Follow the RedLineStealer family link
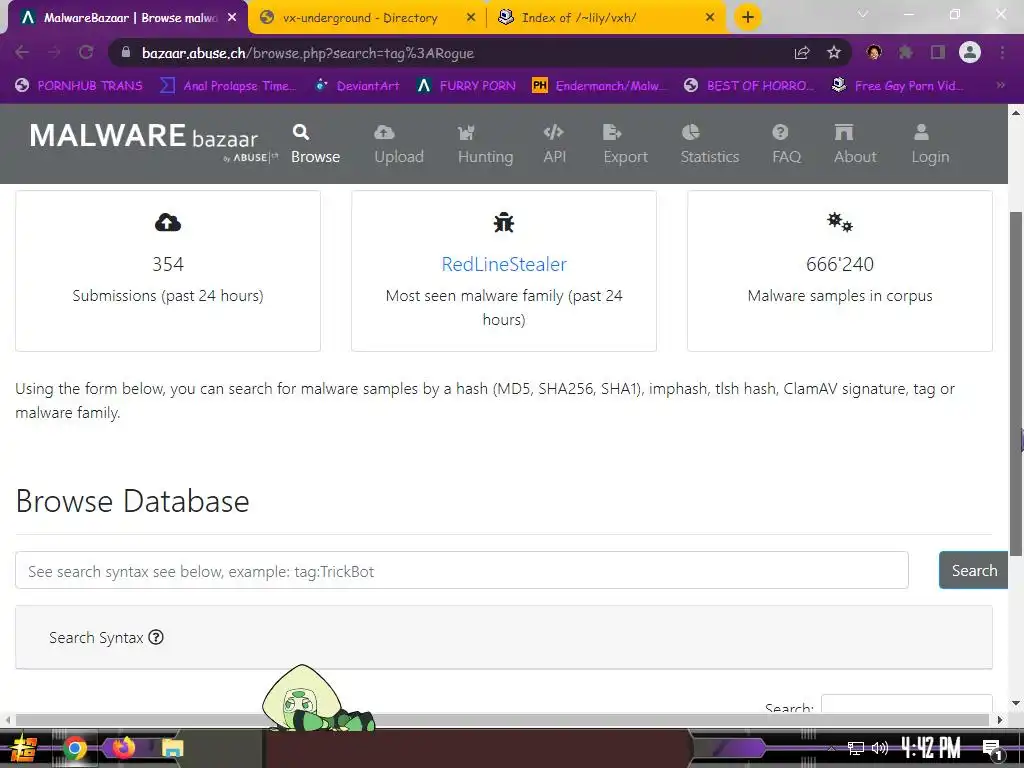 504,264
